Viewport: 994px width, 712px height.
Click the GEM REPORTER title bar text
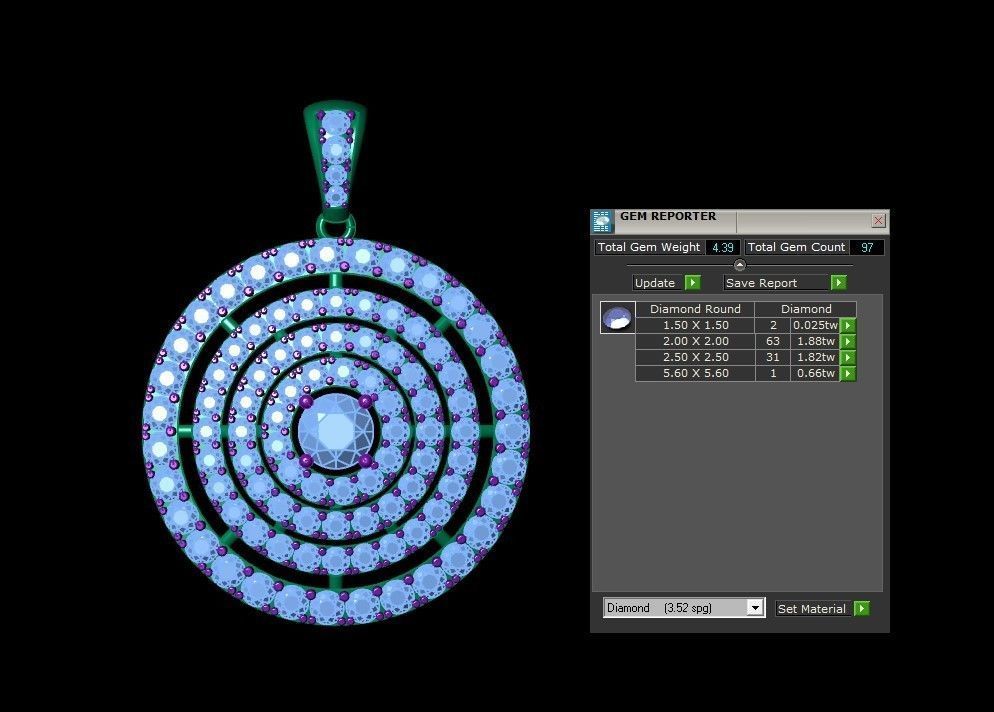[668, 216]
